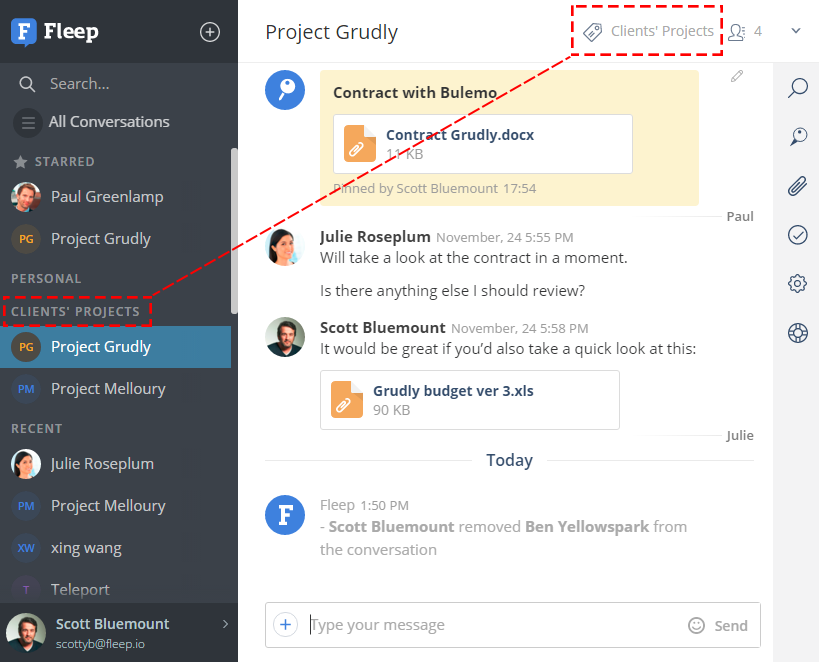Click the Contract Grudly.docx file icon
This screenshot has height=662, width=819.
(359, 144)
